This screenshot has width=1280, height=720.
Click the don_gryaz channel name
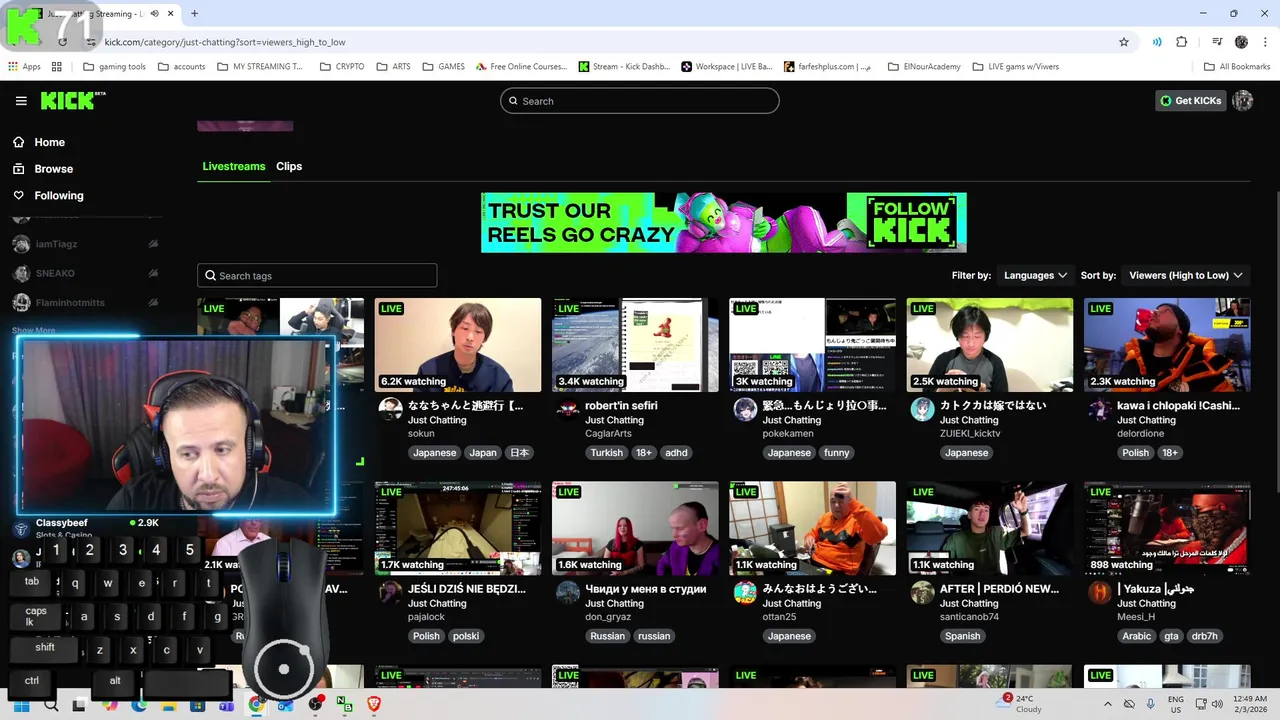pyautogui.click(x=608, y=617)
